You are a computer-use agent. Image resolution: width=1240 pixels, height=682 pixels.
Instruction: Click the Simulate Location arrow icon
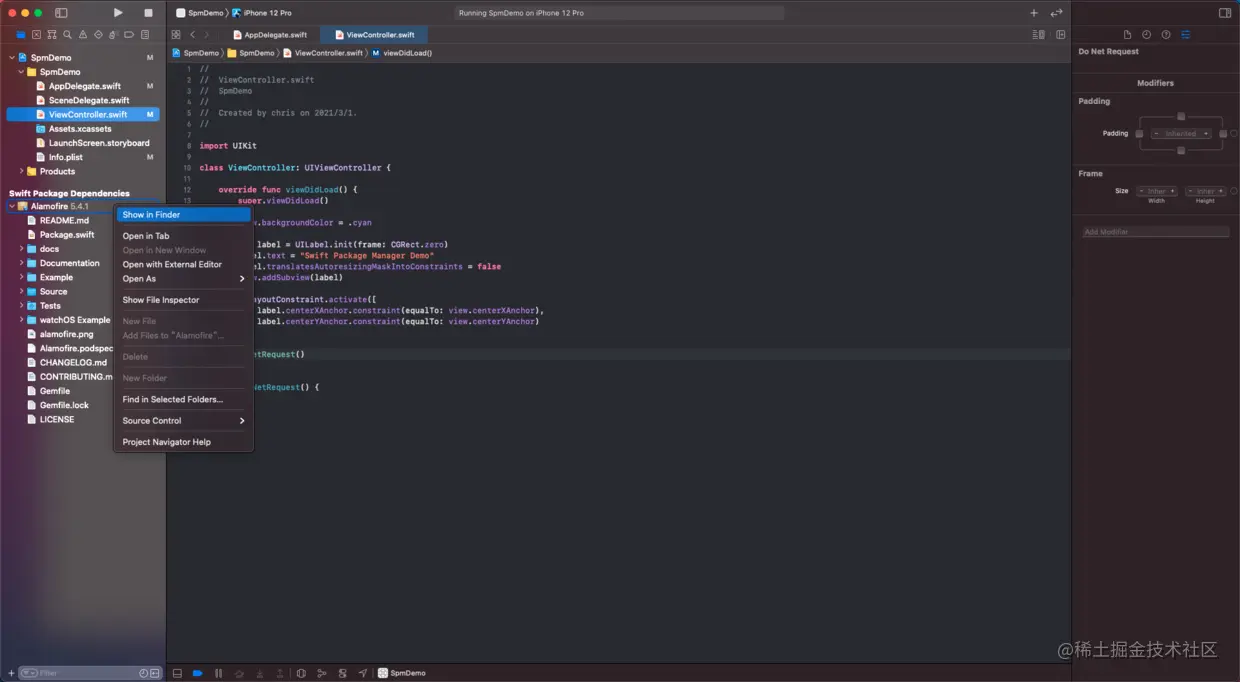(x=363, y=673)
